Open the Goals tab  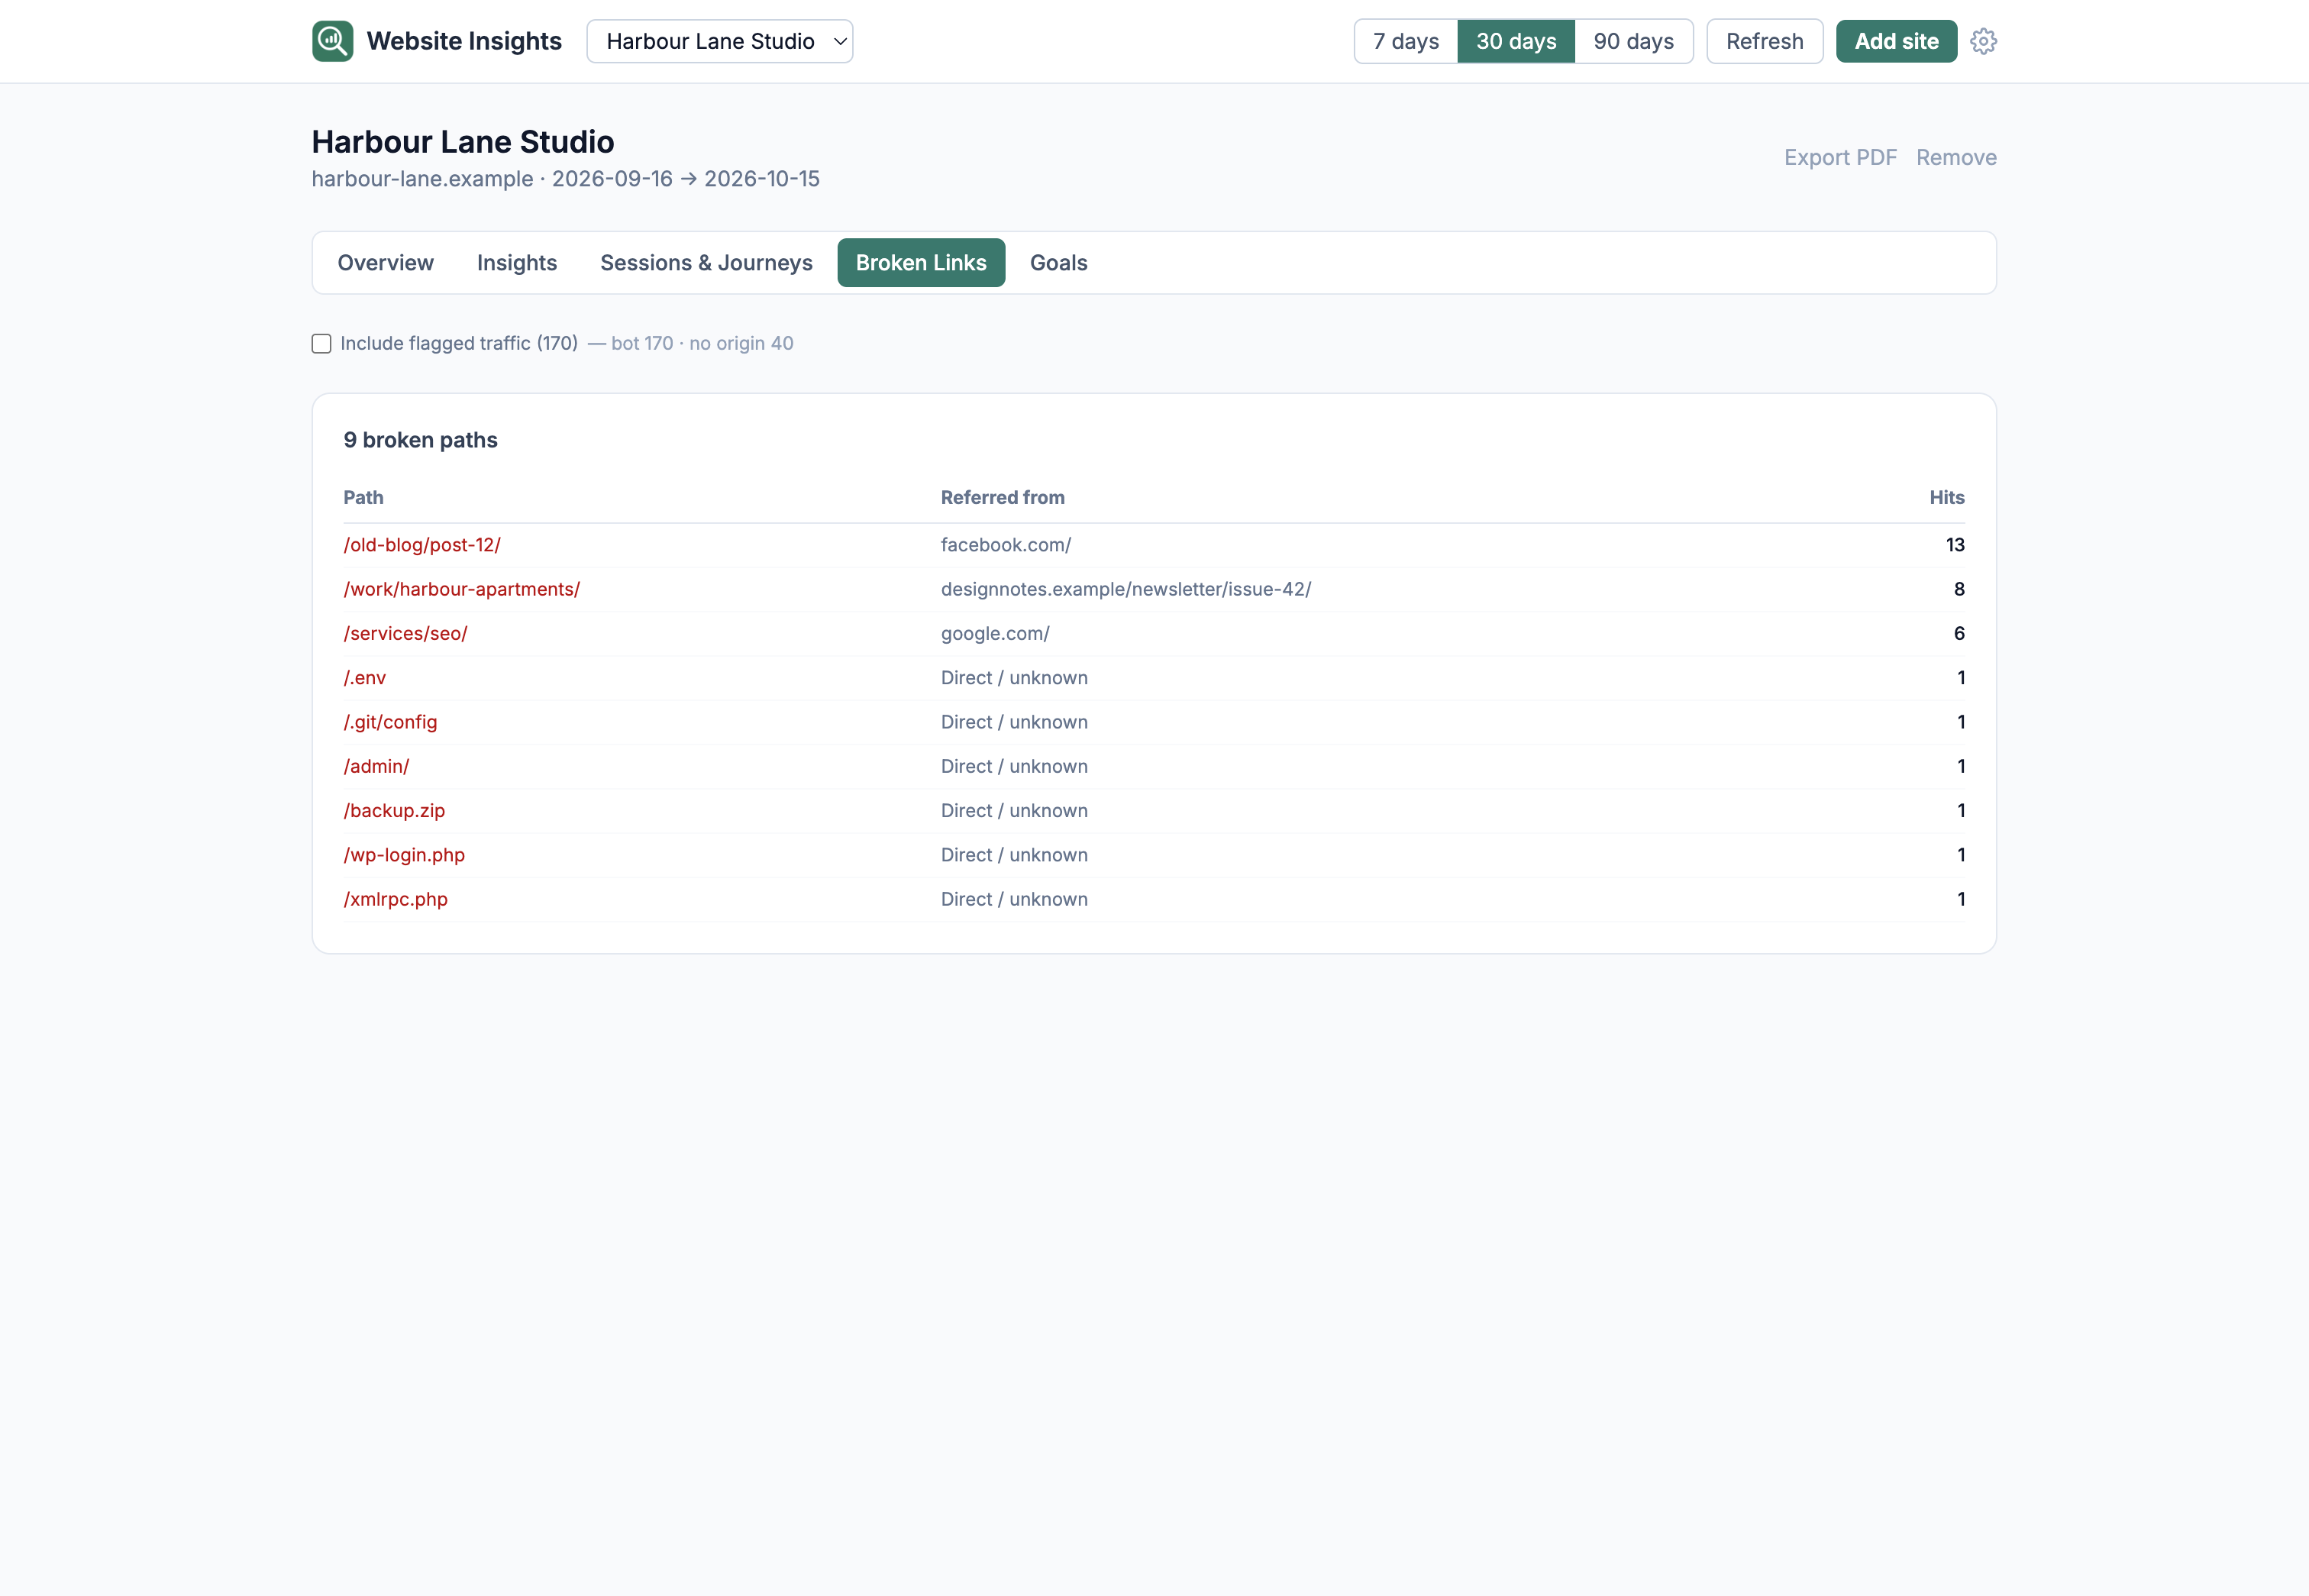(x=1058, y=263)
